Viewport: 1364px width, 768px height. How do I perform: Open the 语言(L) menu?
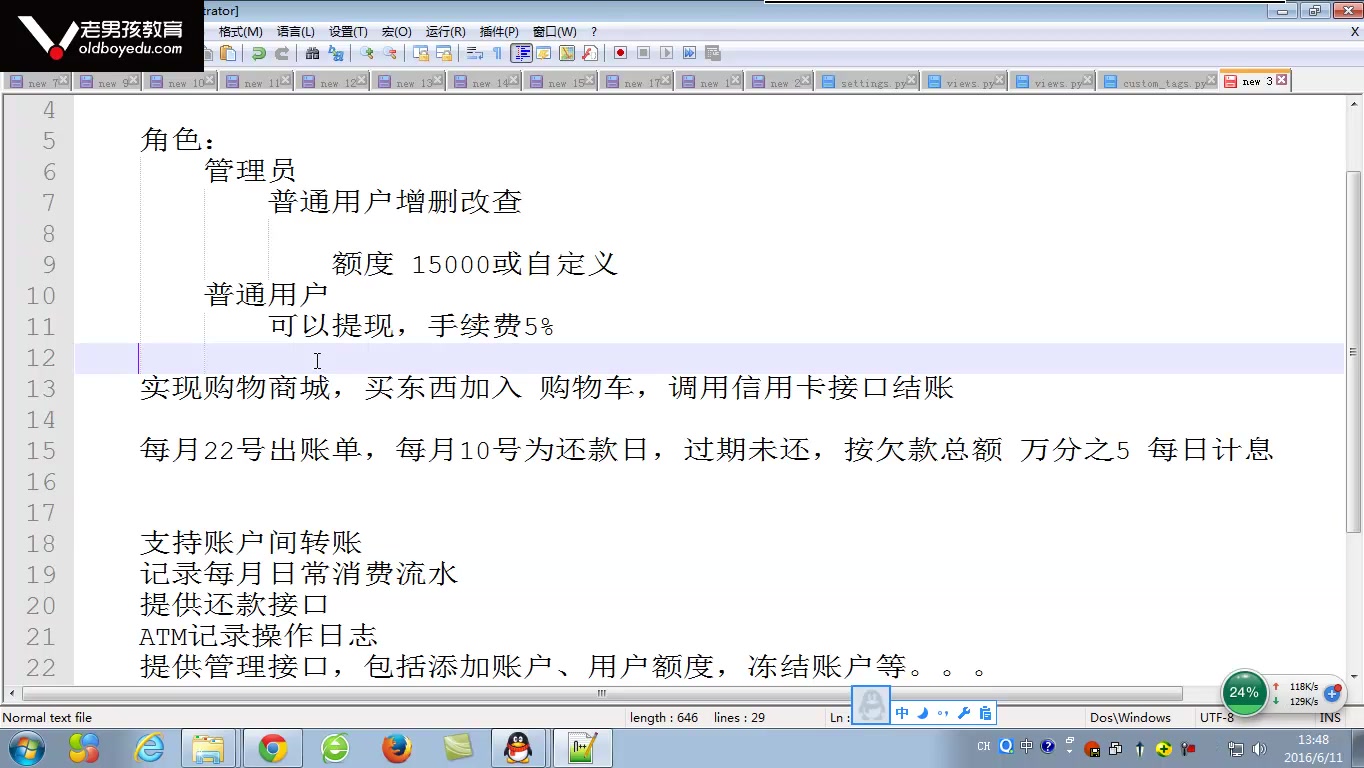click(294, 31)
